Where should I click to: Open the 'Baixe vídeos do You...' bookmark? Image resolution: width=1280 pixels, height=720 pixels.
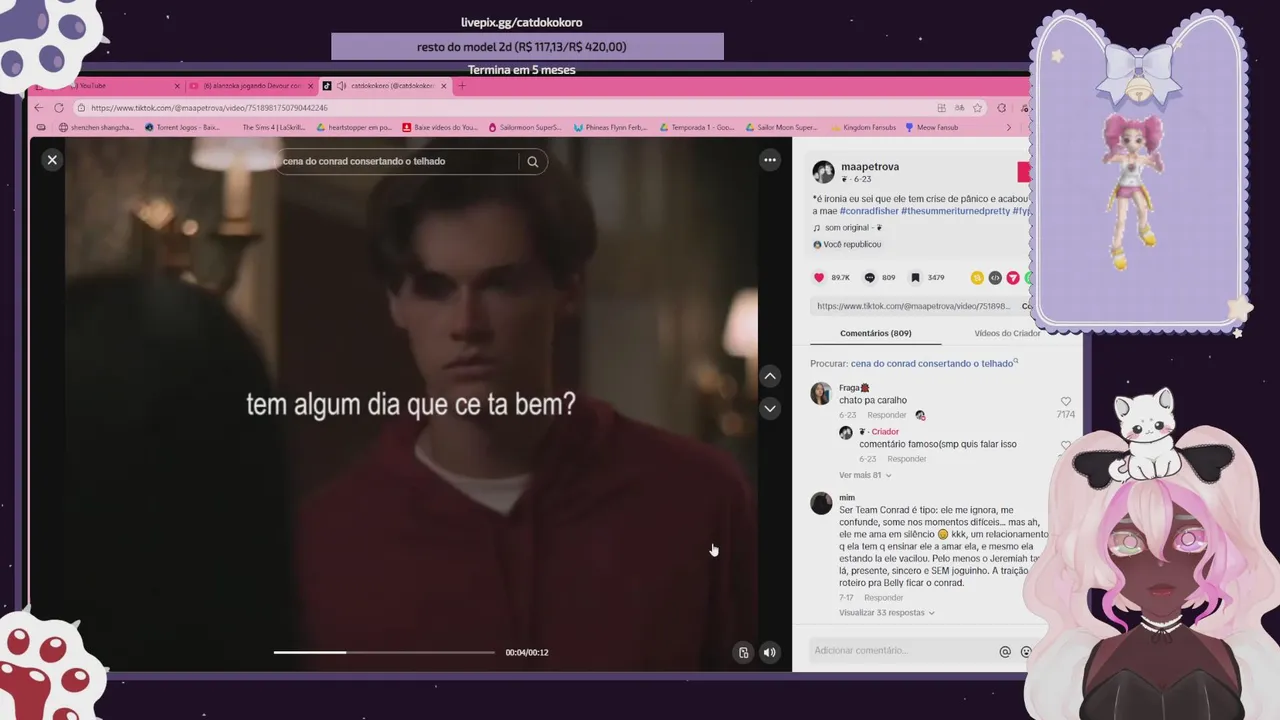[441, 128]
